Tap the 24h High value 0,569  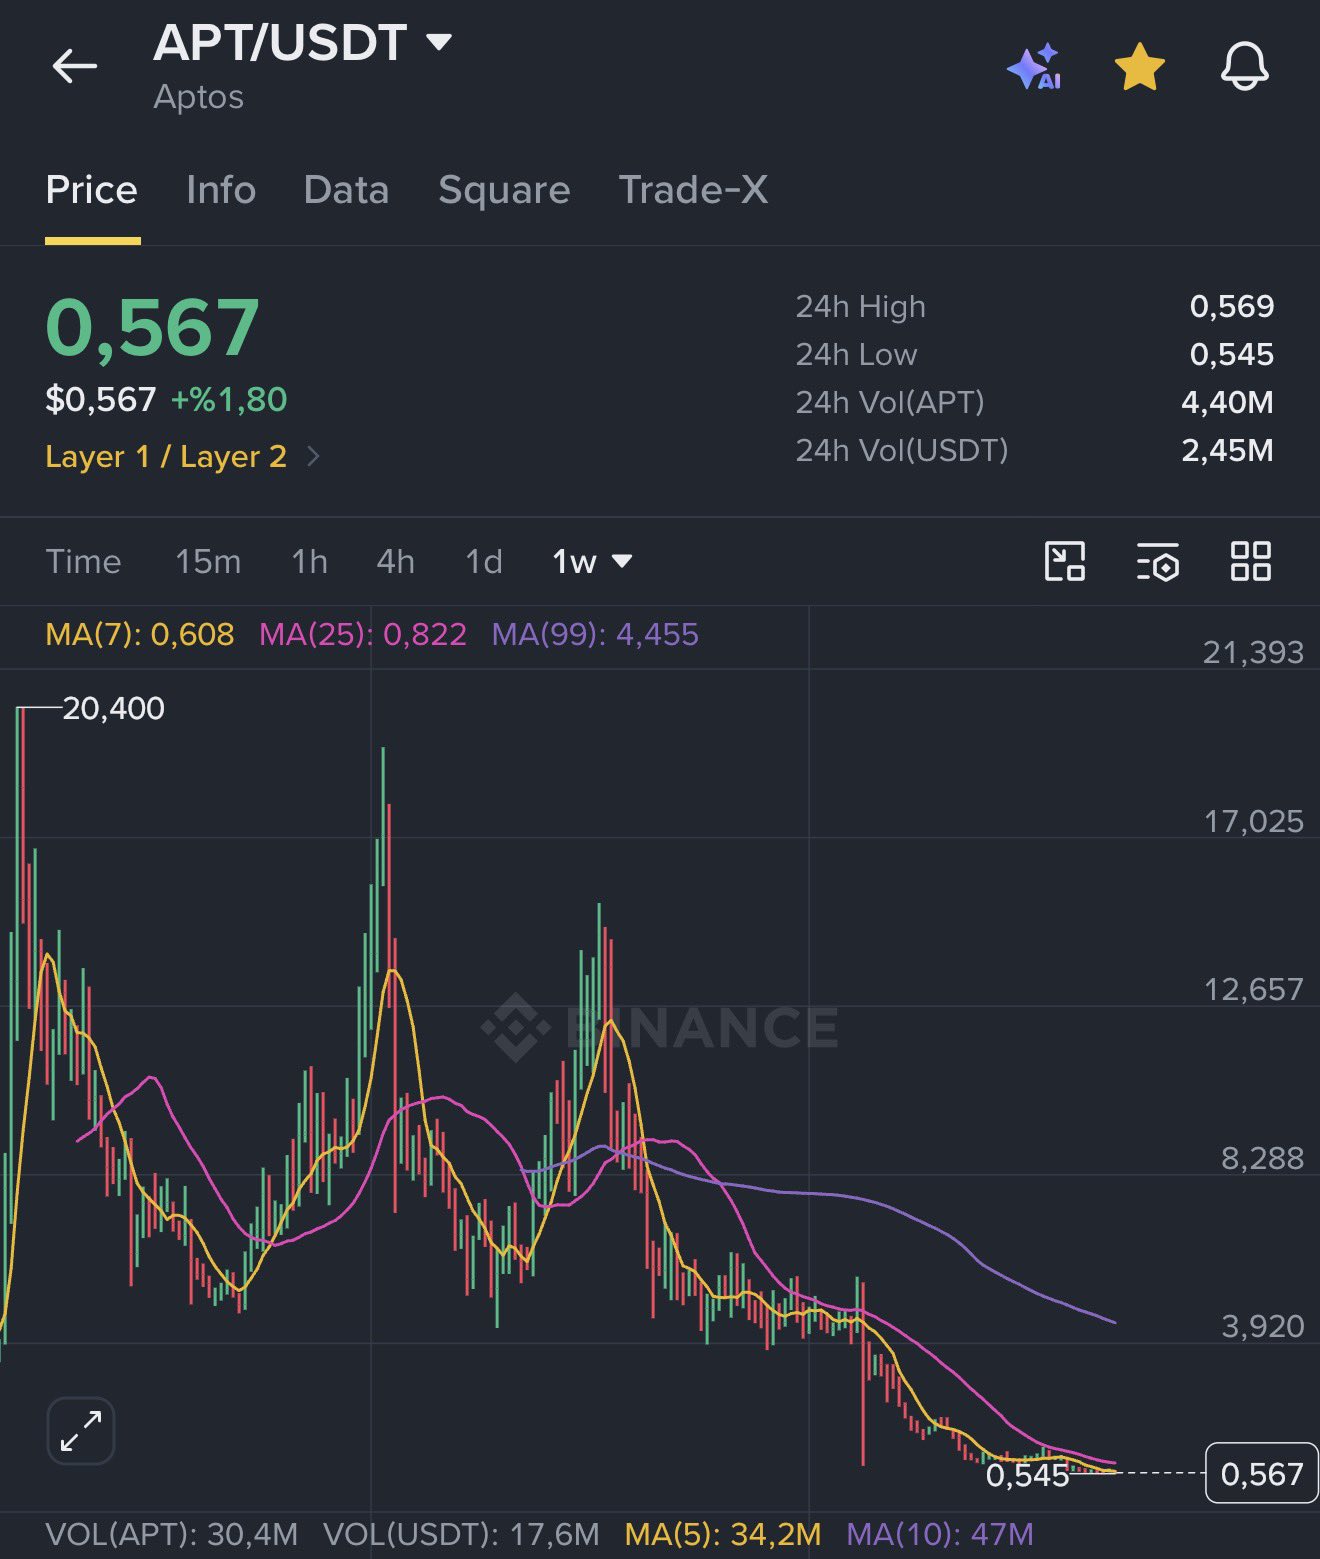(x=1232, y=306)
